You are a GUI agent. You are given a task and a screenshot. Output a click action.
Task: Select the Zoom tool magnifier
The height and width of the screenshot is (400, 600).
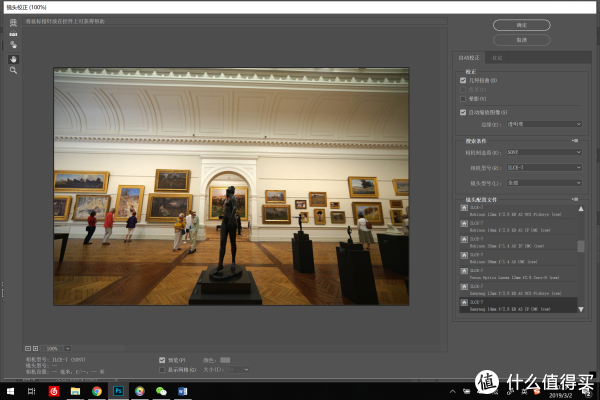[13, 70]
